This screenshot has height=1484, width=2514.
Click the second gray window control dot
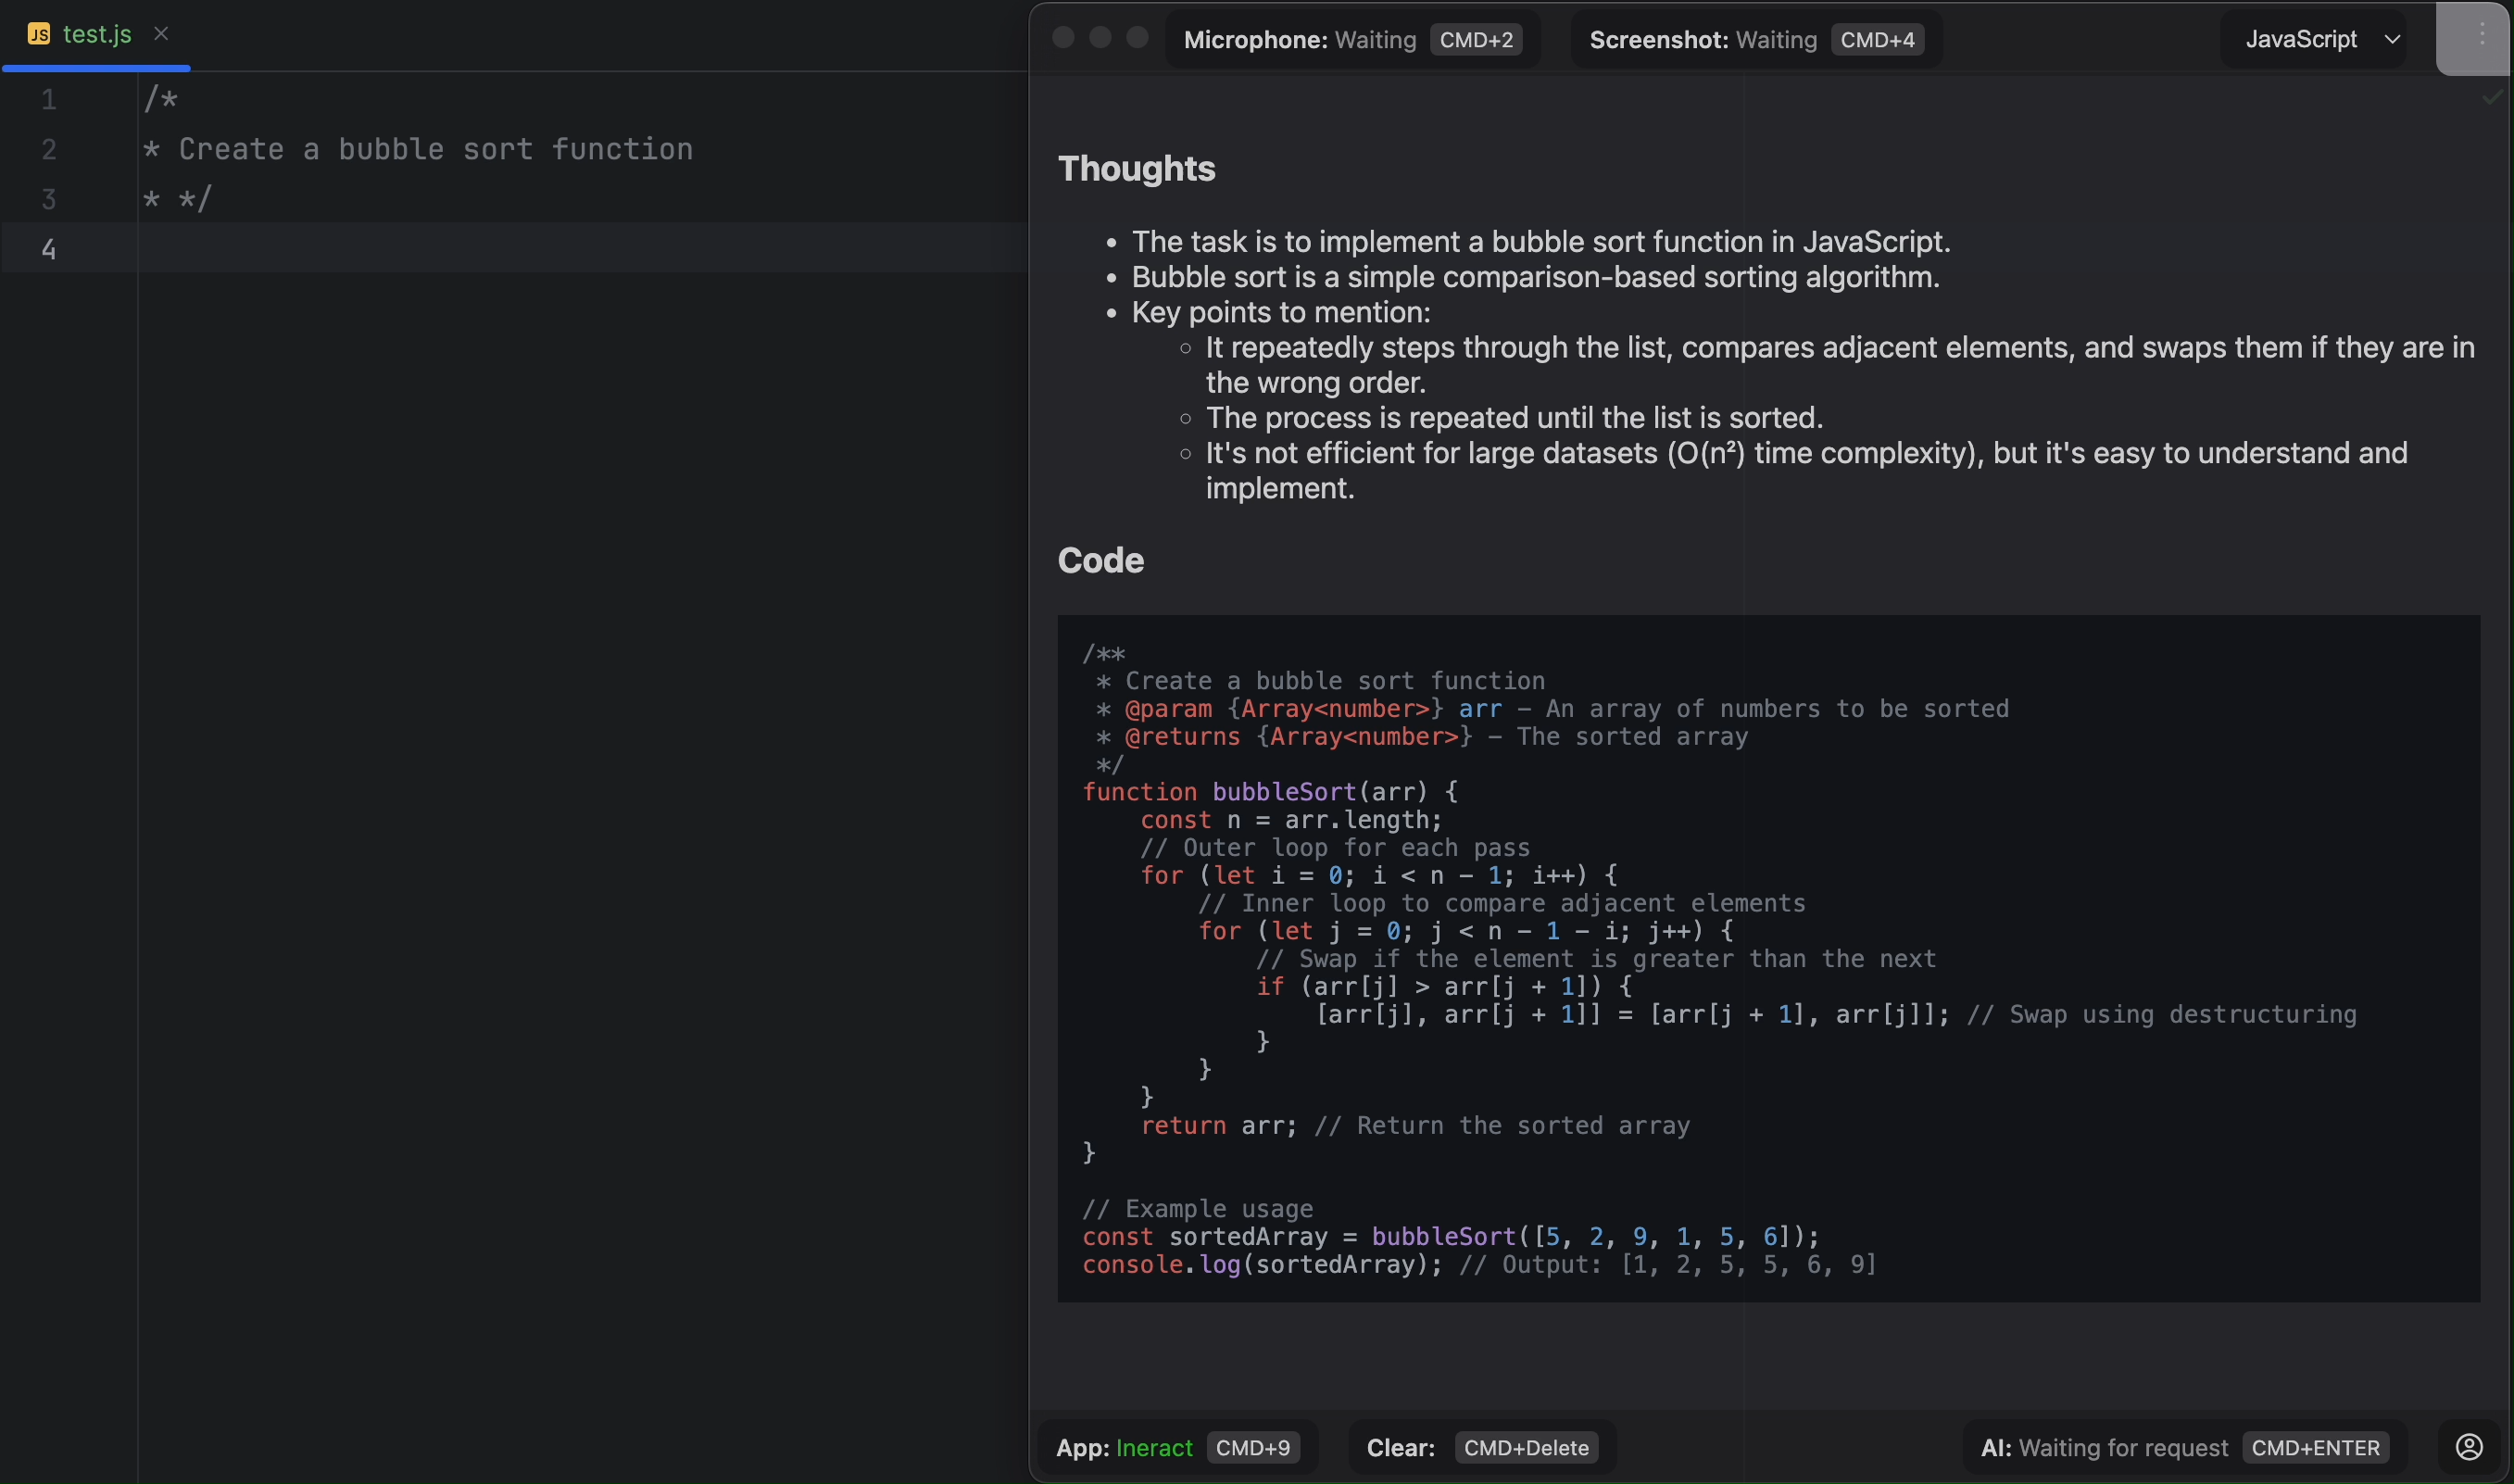[x=1100, y=38]
